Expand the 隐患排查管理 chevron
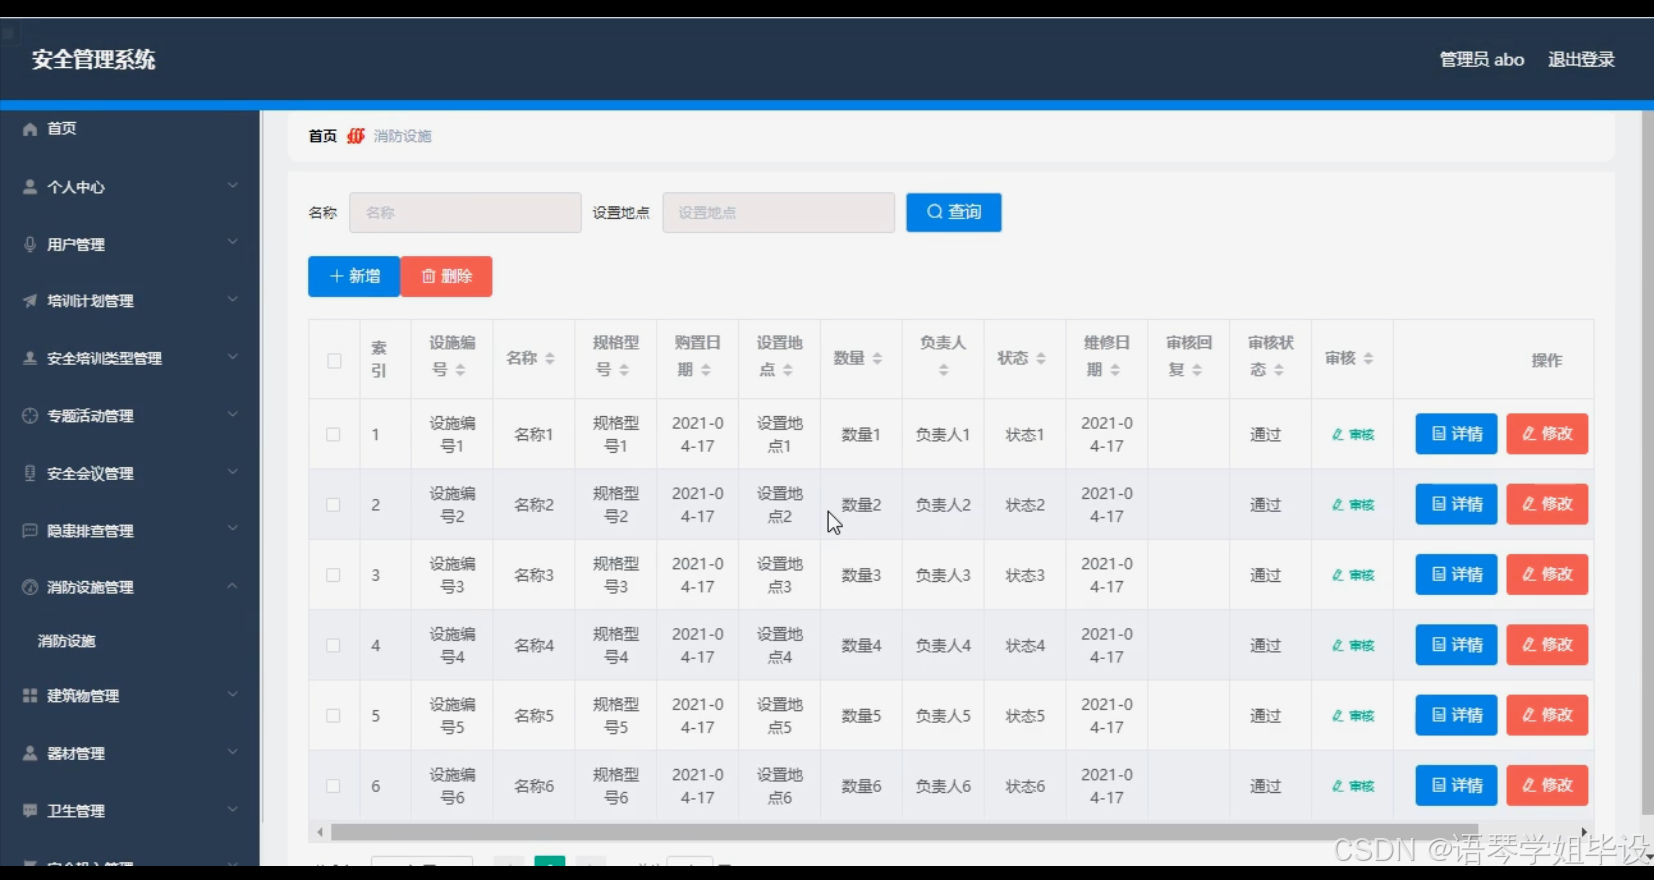The height and width of the screenshot is (880, 1654). pyautogui.click(x=232, y=528)
